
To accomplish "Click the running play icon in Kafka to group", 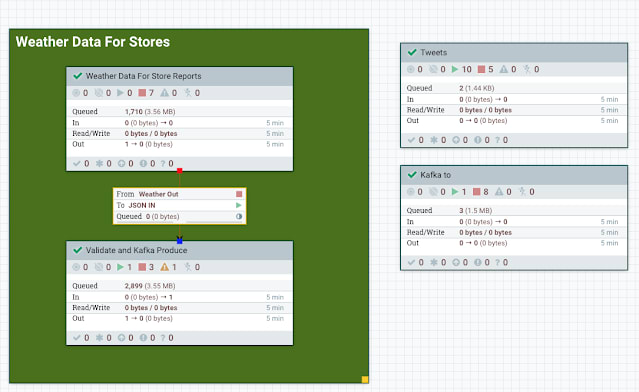I will pos(455,192).
